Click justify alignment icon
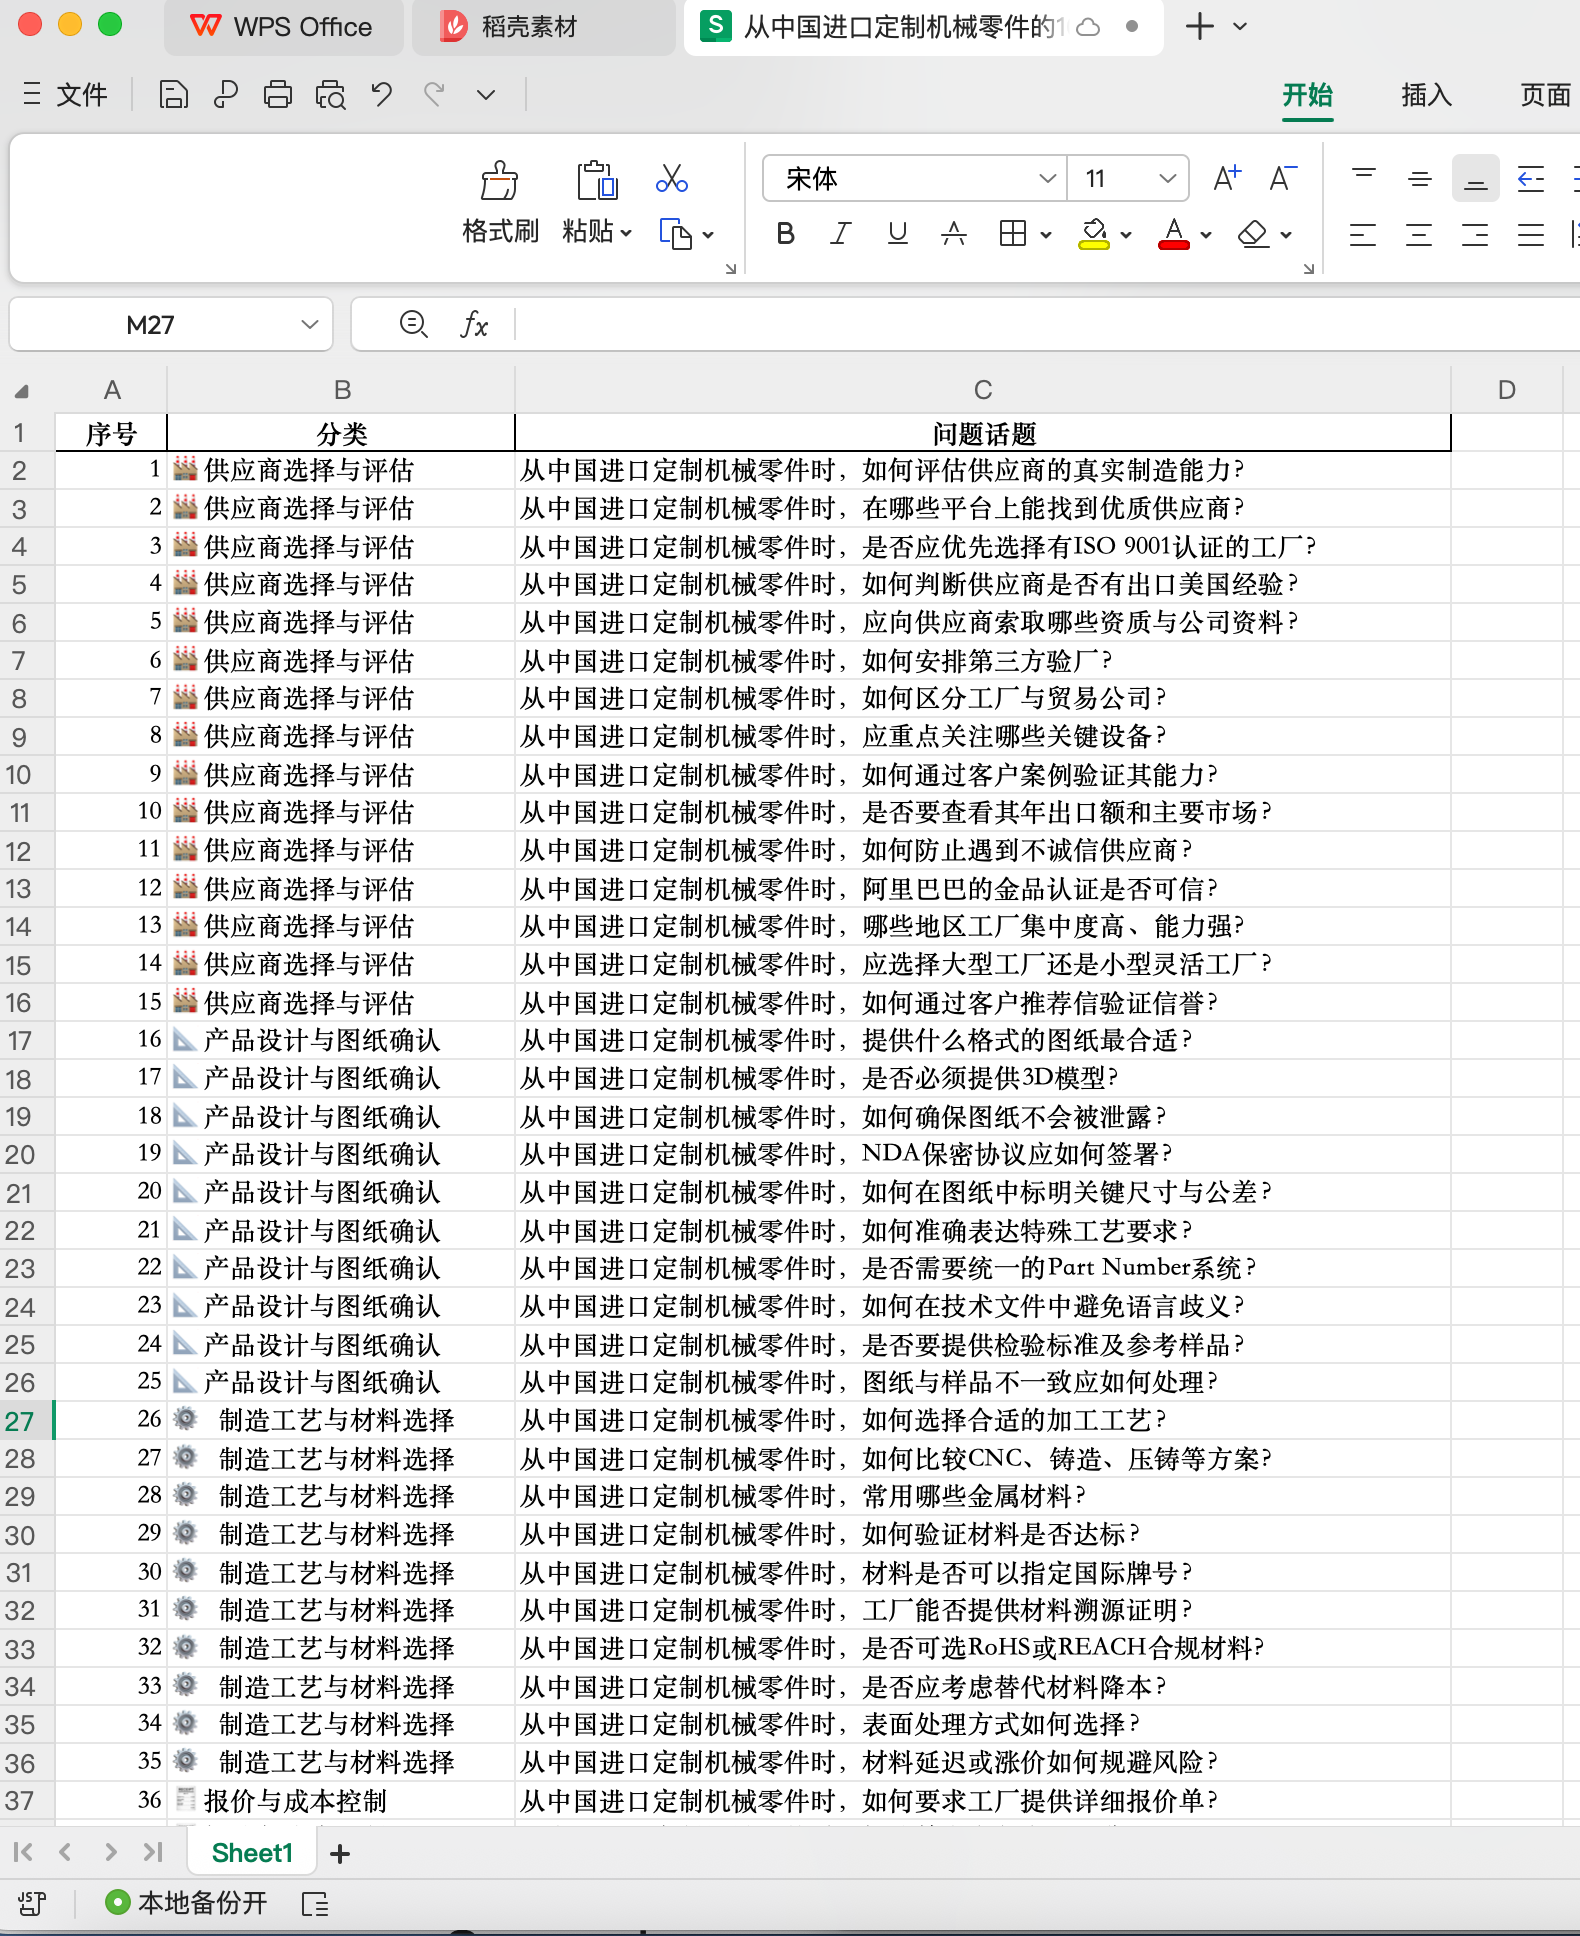This screenshot has height=1936, width=1580. click(1531, 235)
